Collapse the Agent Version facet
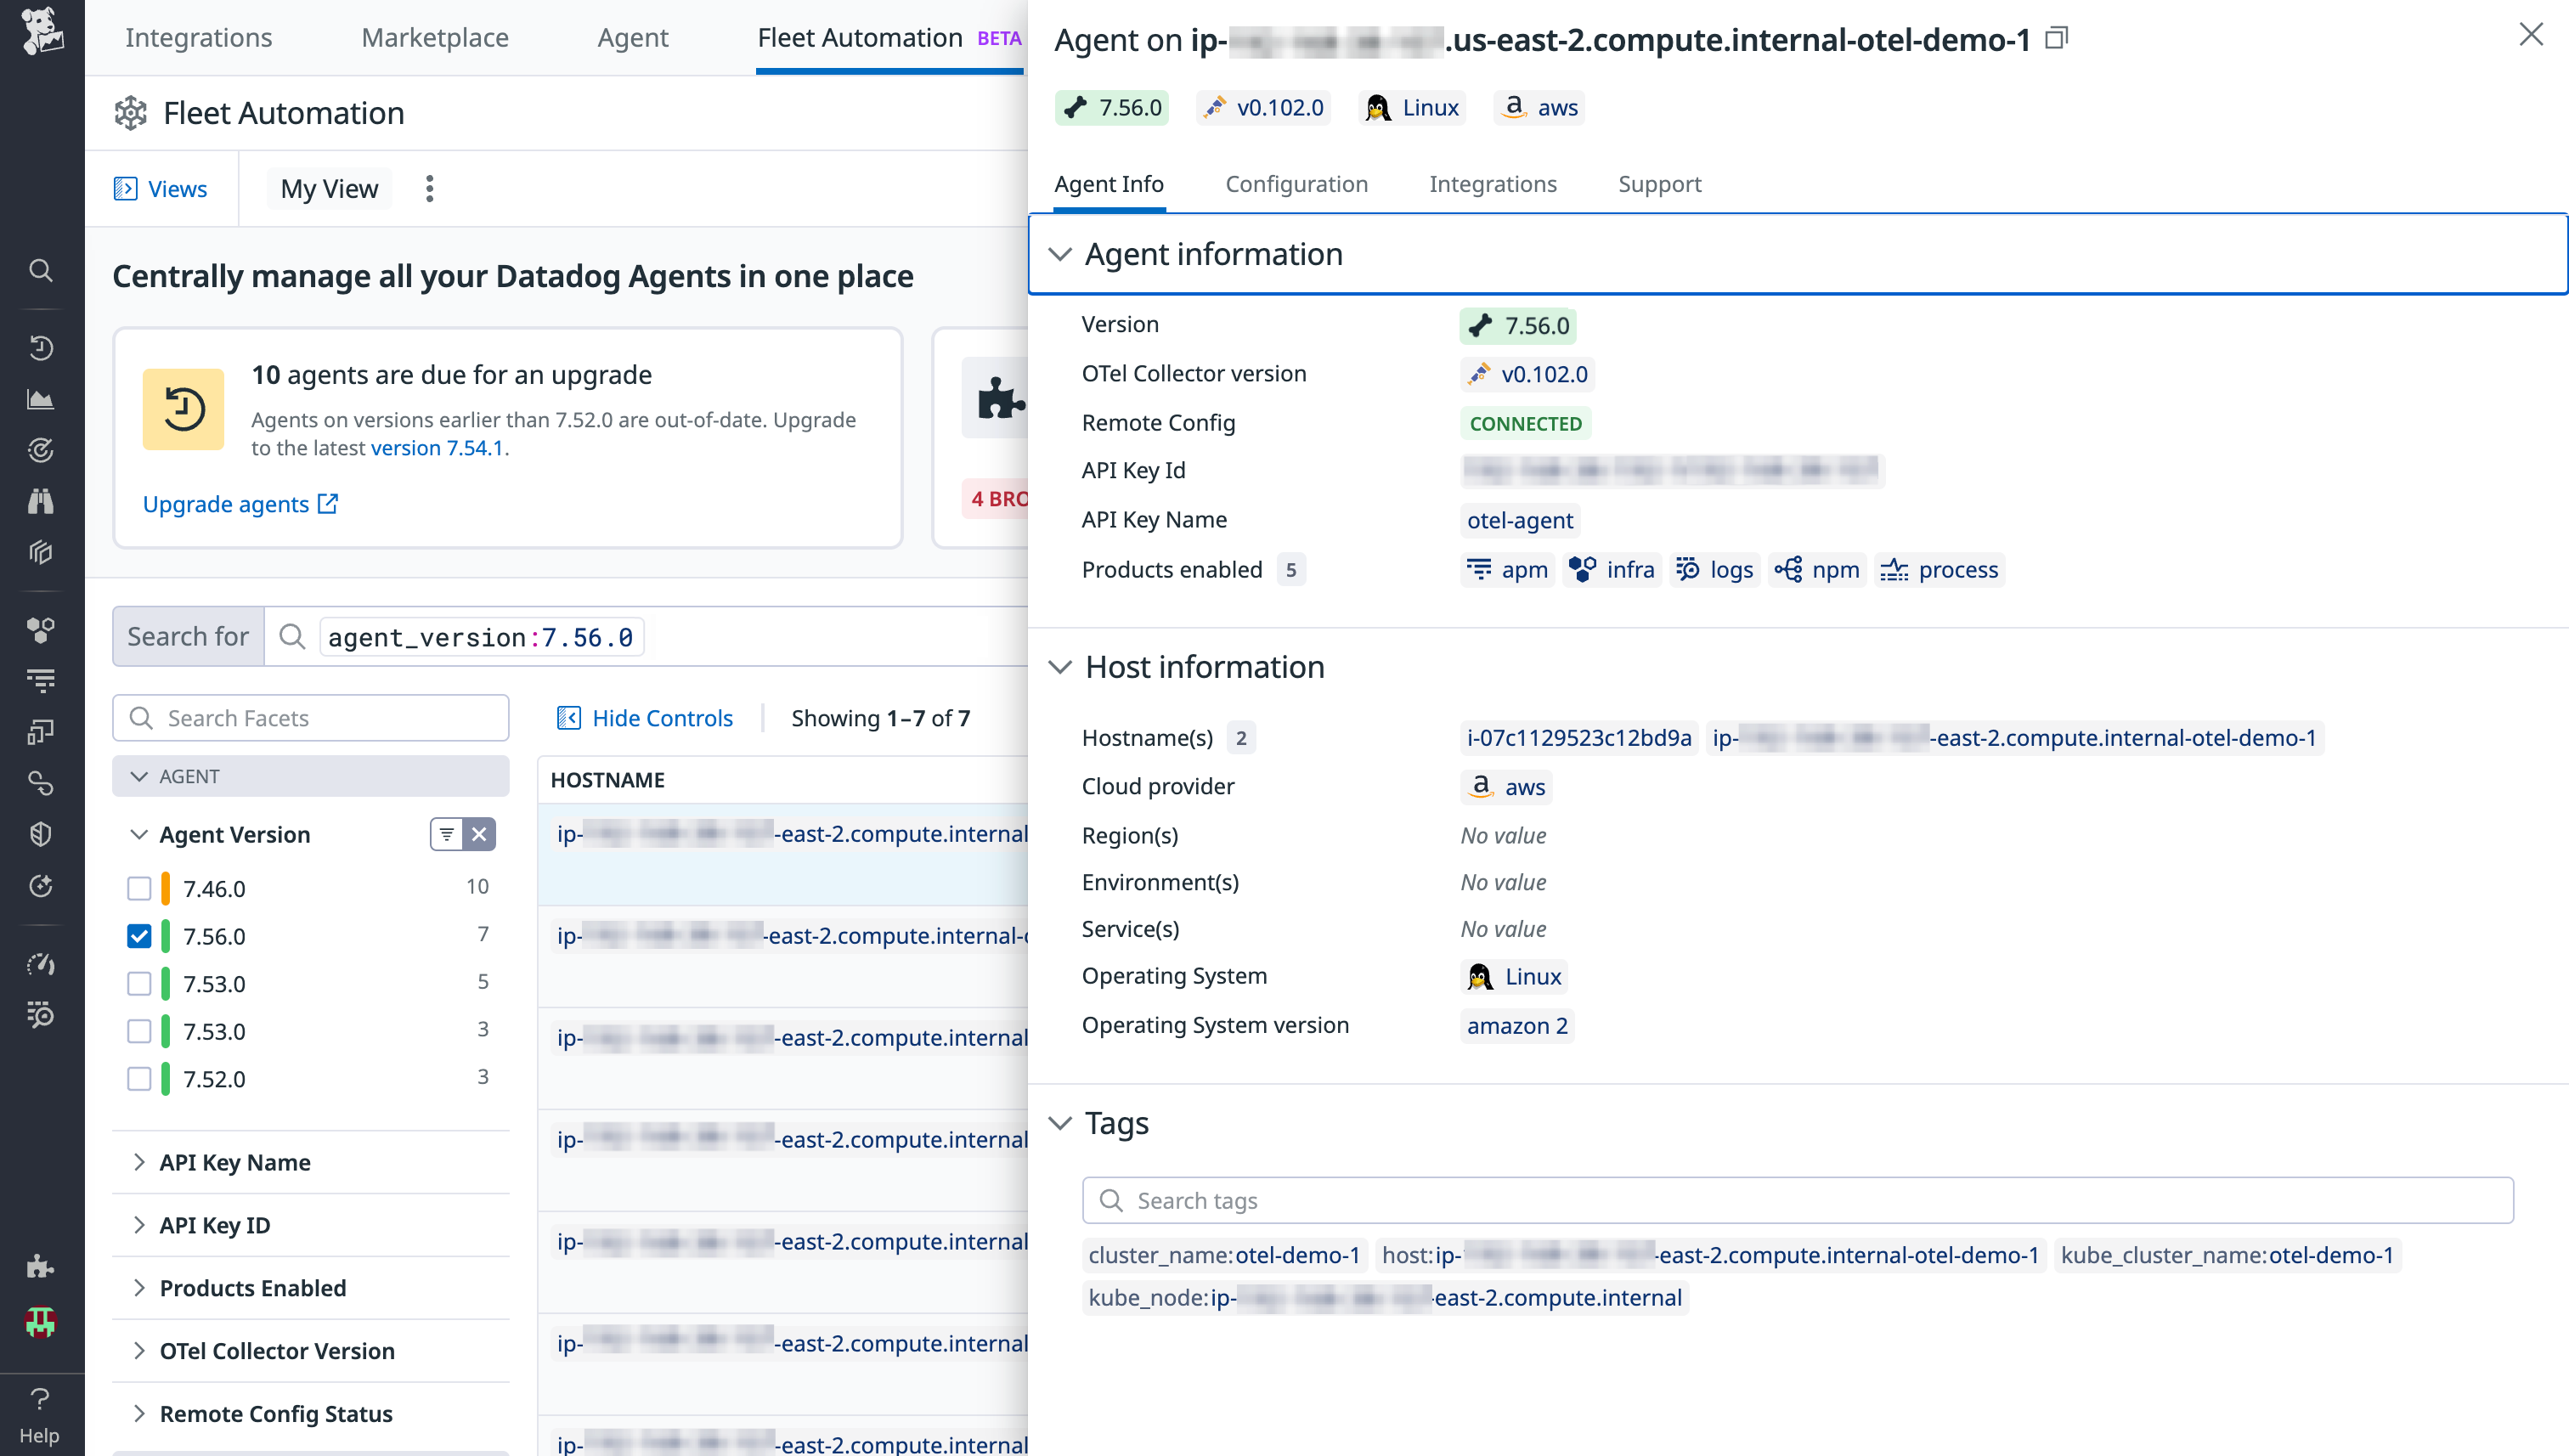This screenshot has height=1456, width=2569. point(139,834)
